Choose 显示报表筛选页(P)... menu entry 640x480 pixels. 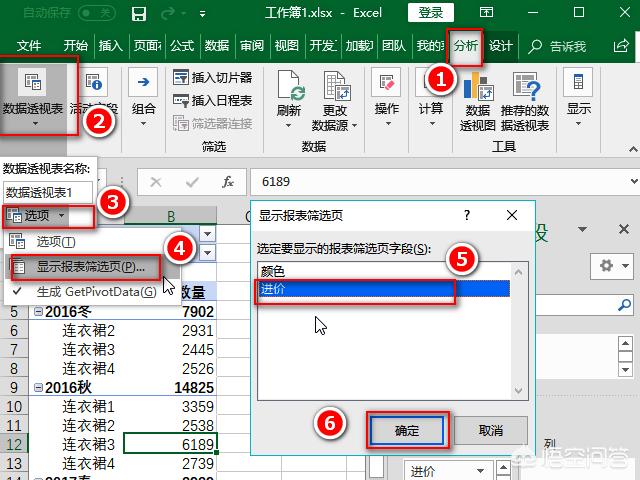click(x=91, y=267)
